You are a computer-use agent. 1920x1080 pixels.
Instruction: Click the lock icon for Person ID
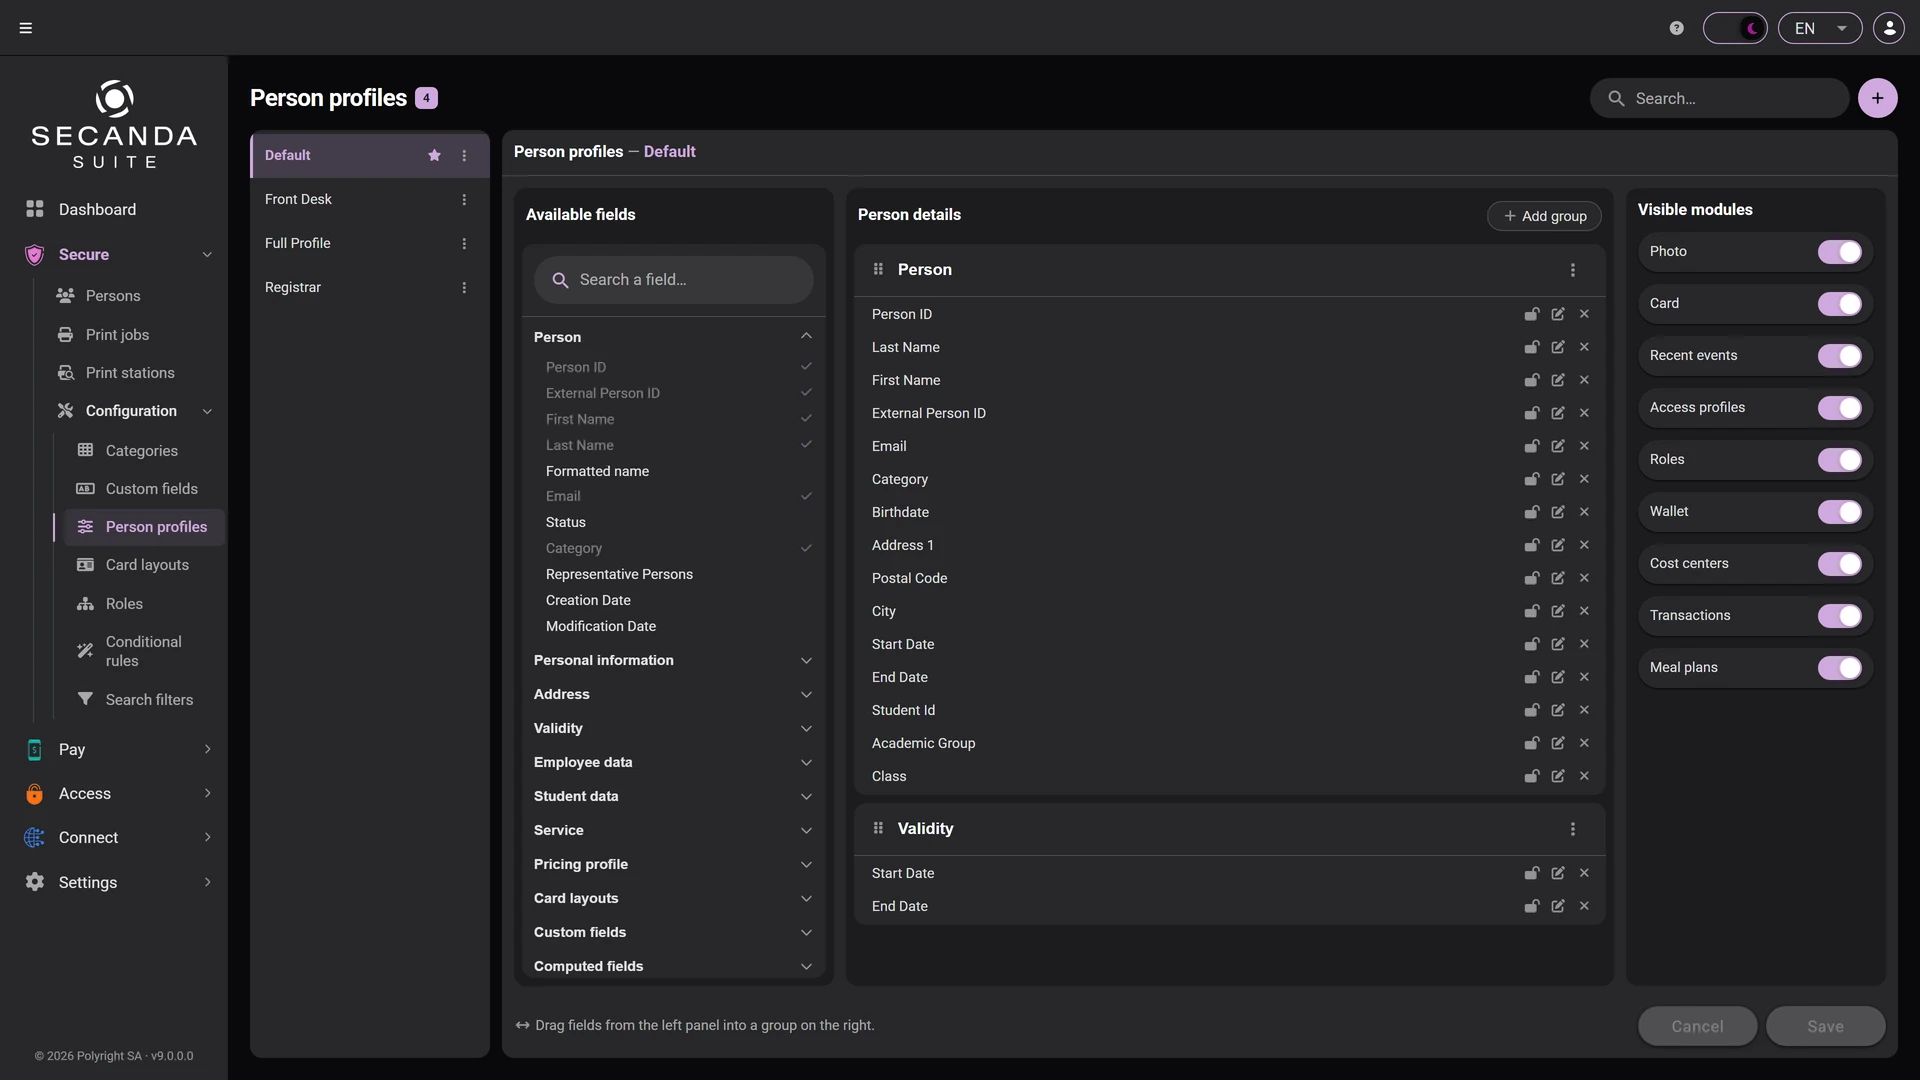1531,314
